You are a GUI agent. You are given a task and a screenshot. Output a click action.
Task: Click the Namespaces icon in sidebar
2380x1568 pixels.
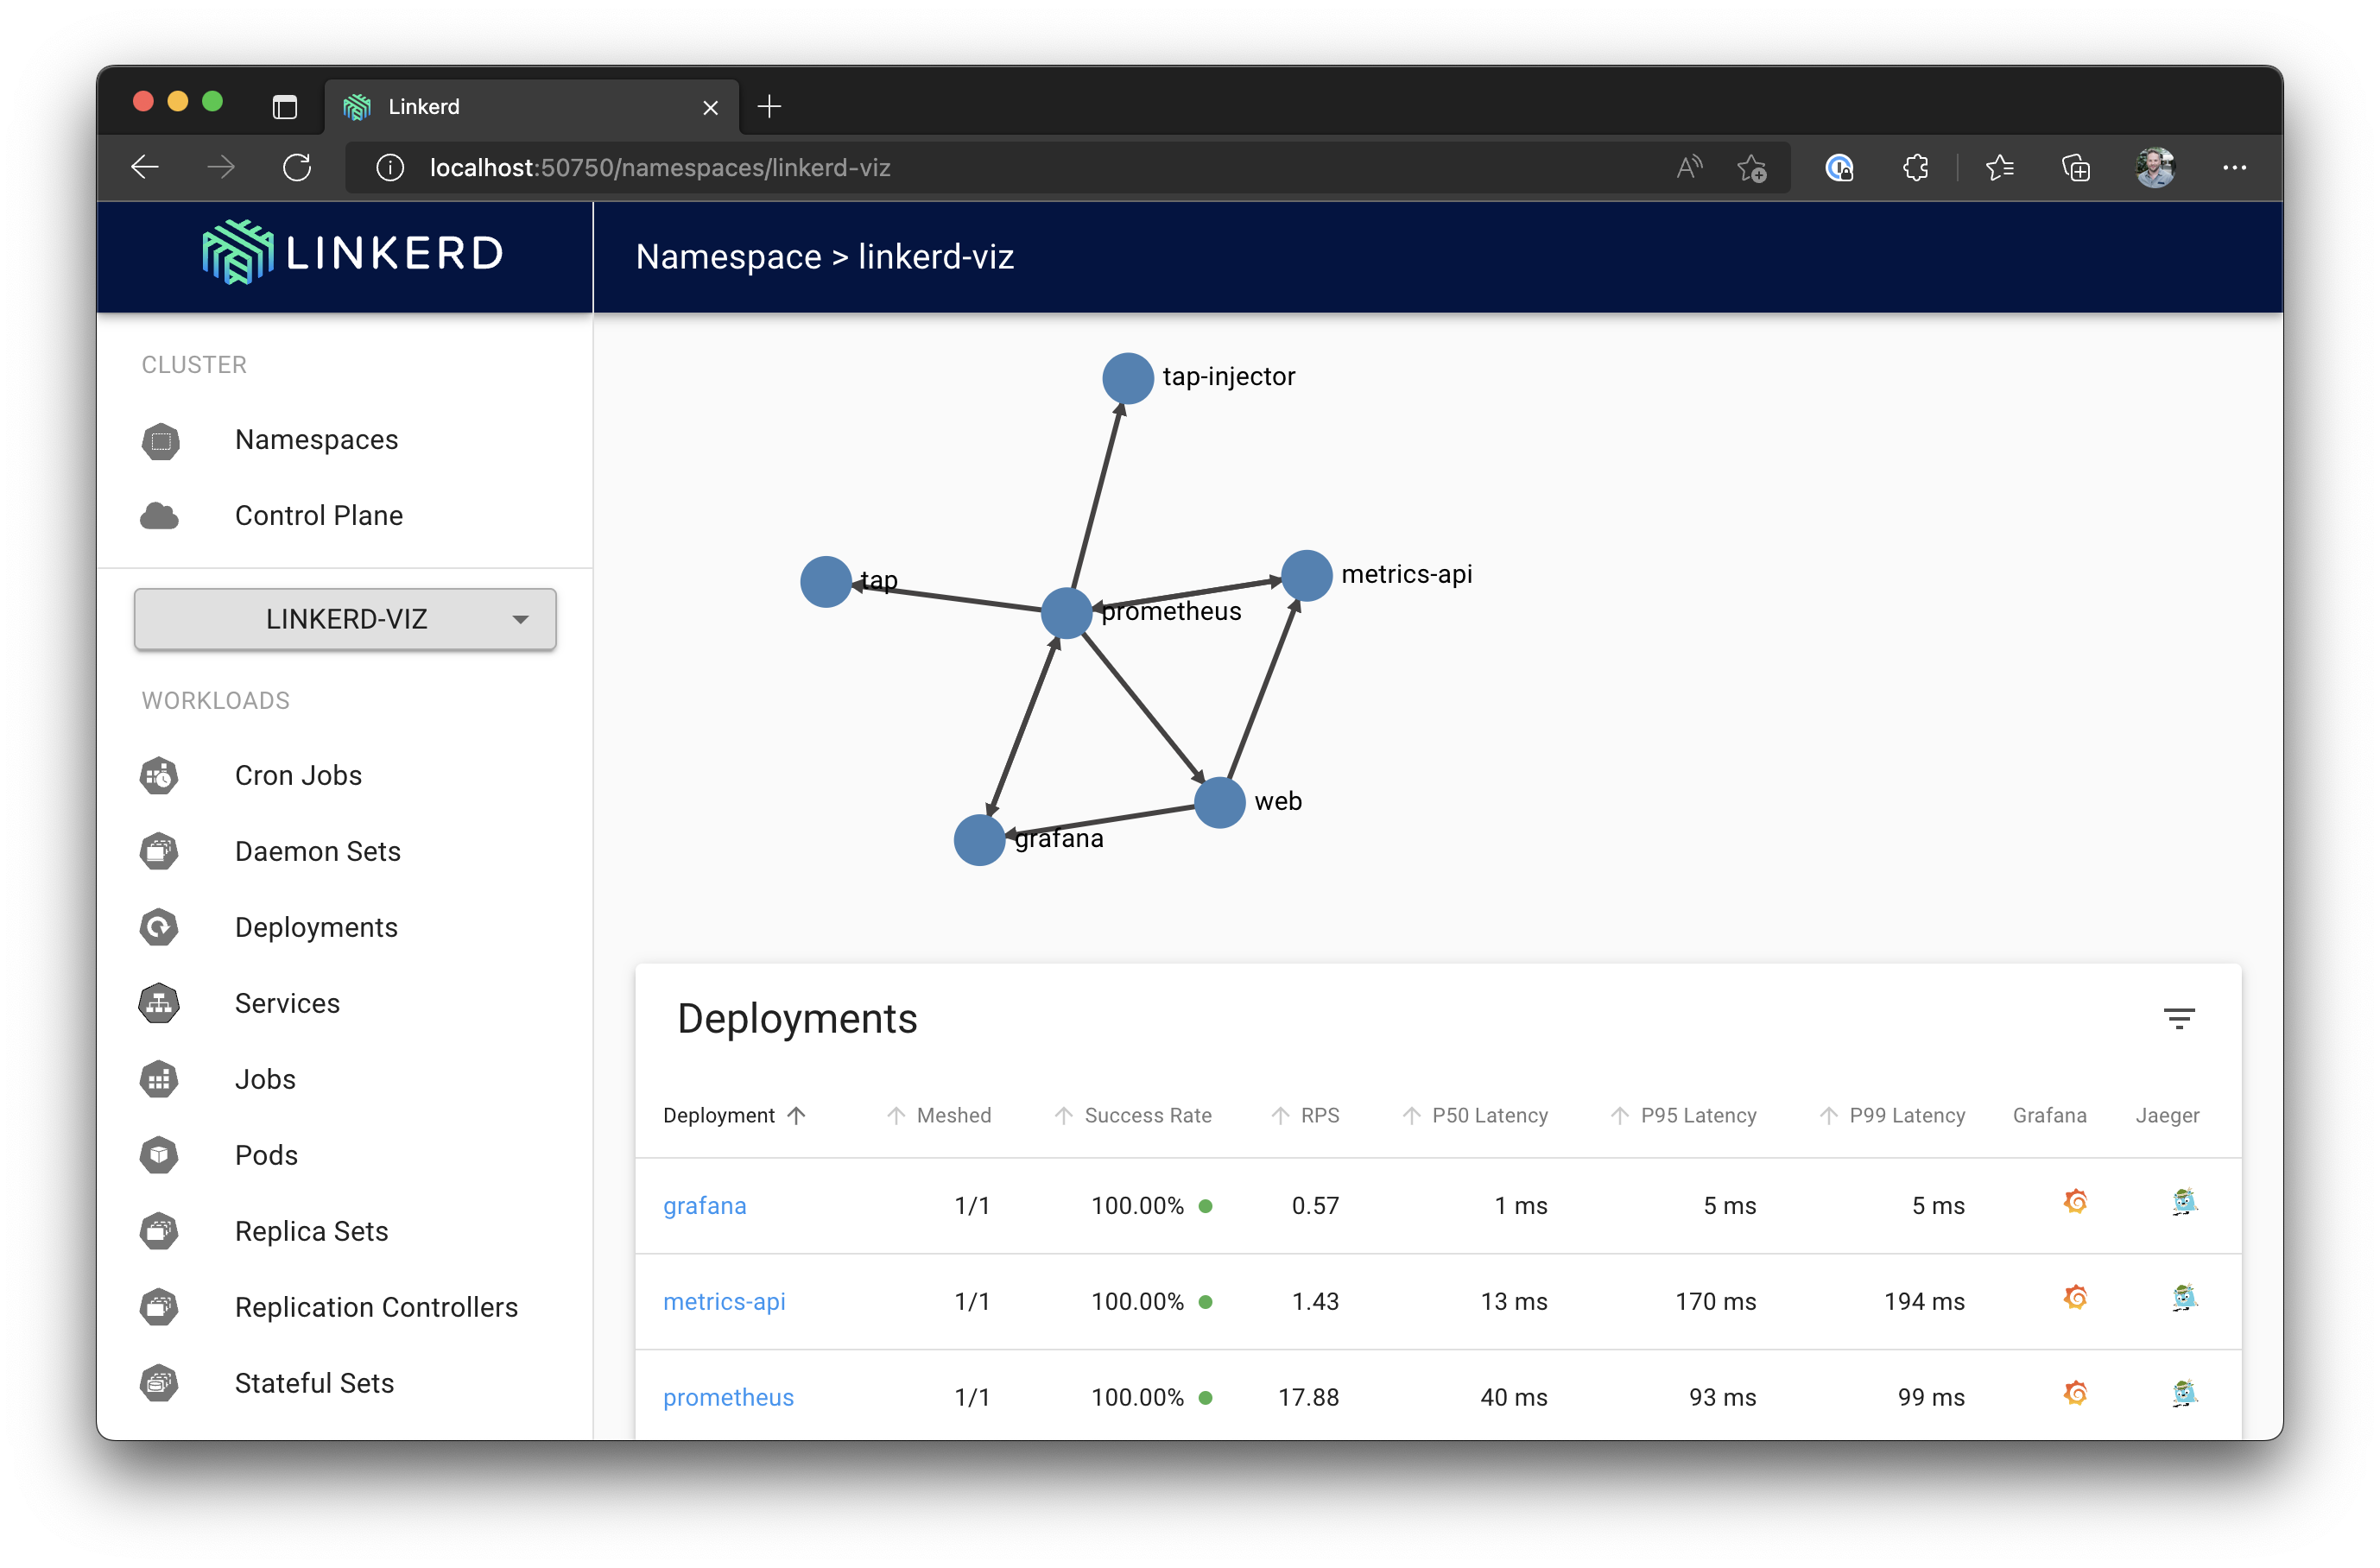pos(164,439)
